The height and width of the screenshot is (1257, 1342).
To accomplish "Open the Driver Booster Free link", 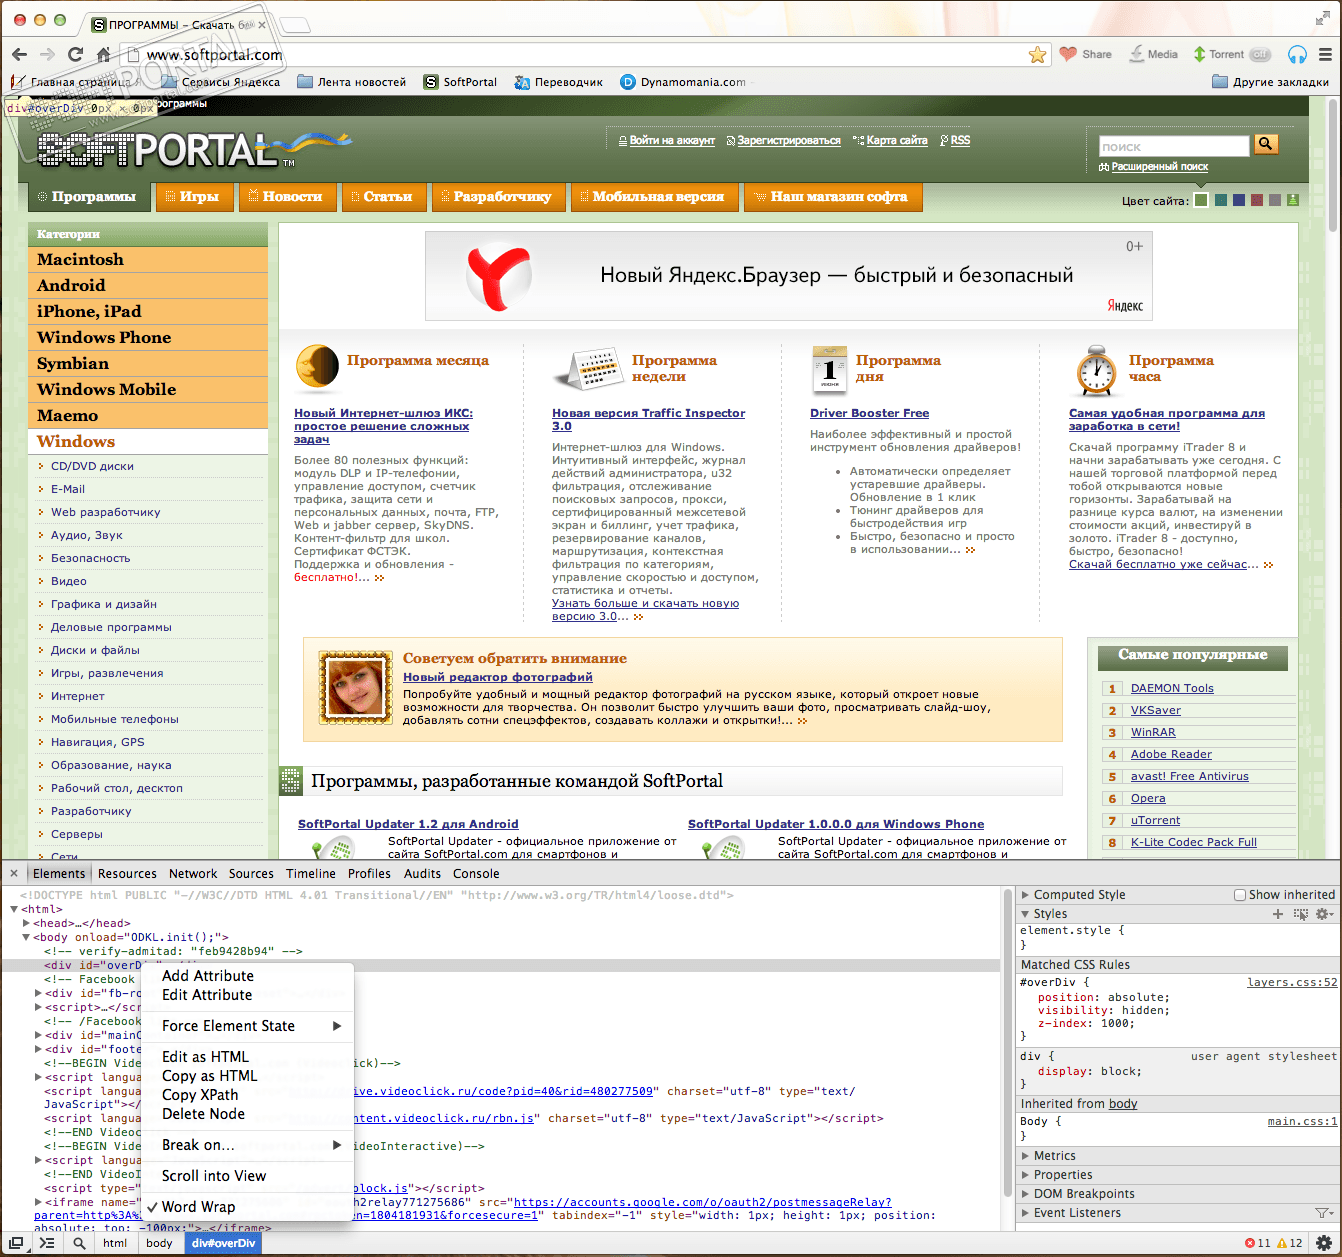I will [x=869, y=413].
